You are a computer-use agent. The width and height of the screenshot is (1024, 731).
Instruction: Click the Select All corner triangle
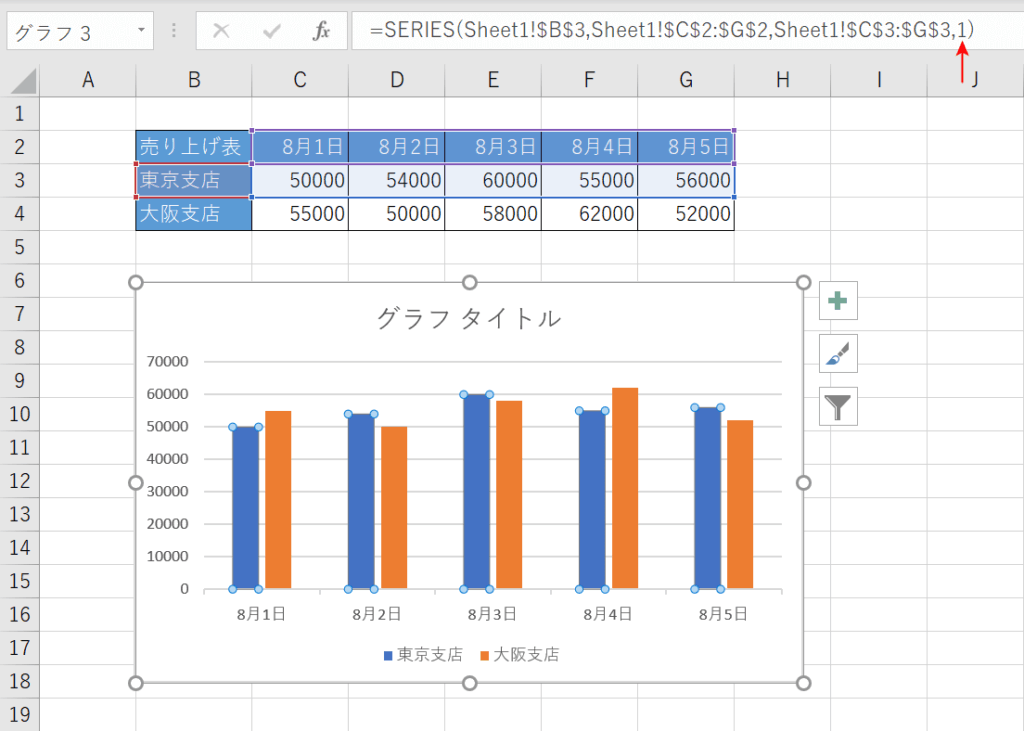(22, 80)
